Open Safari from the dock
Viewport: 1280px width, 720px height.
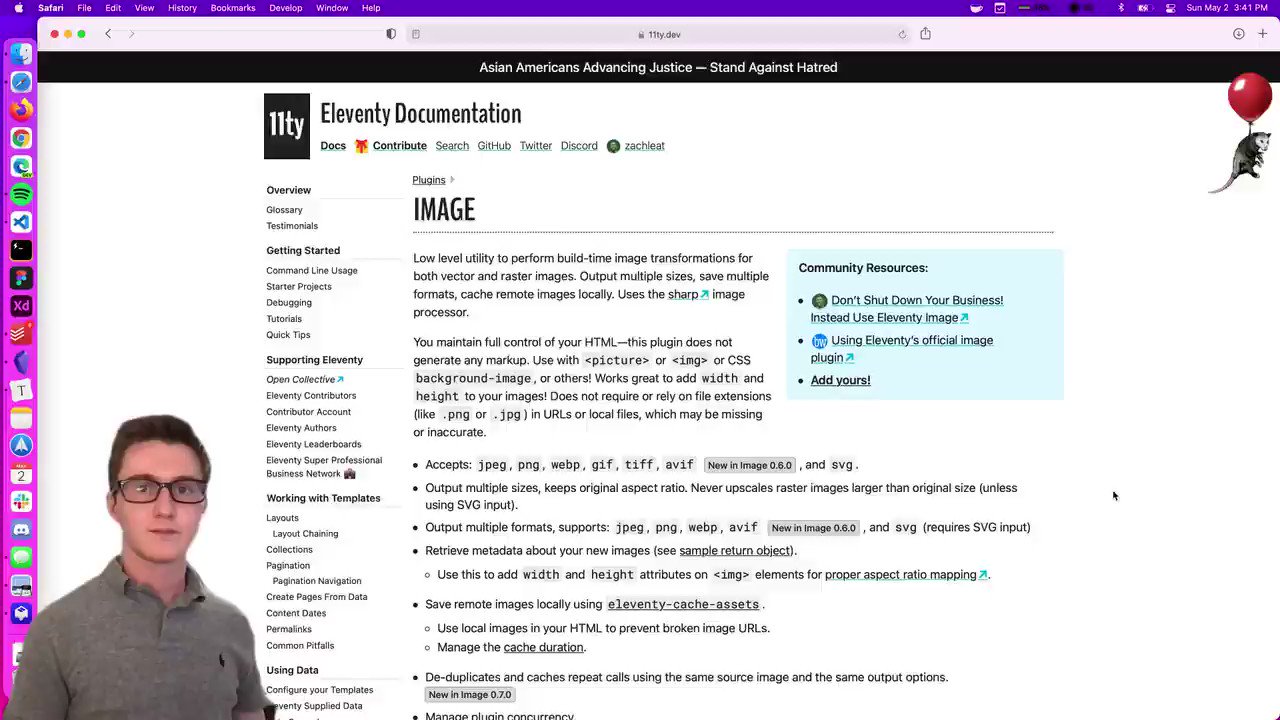click(21, 82)
